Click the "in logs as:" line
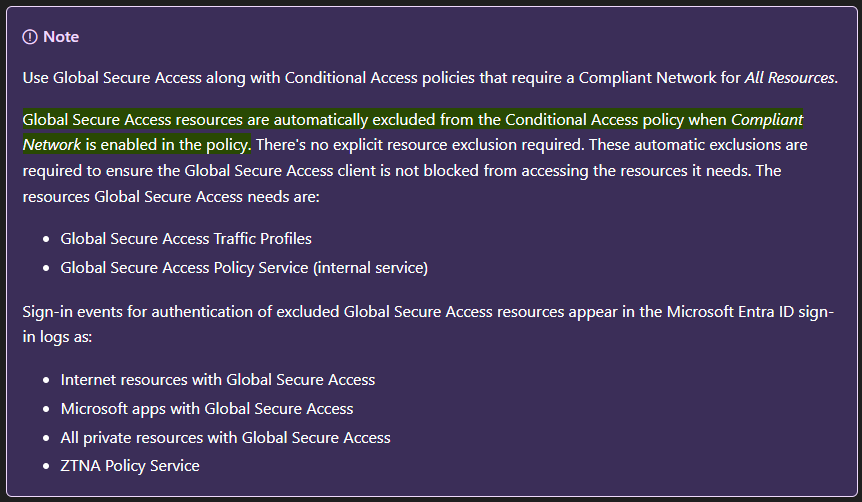Viewport: 862px width, 502px height. (57, 337)
